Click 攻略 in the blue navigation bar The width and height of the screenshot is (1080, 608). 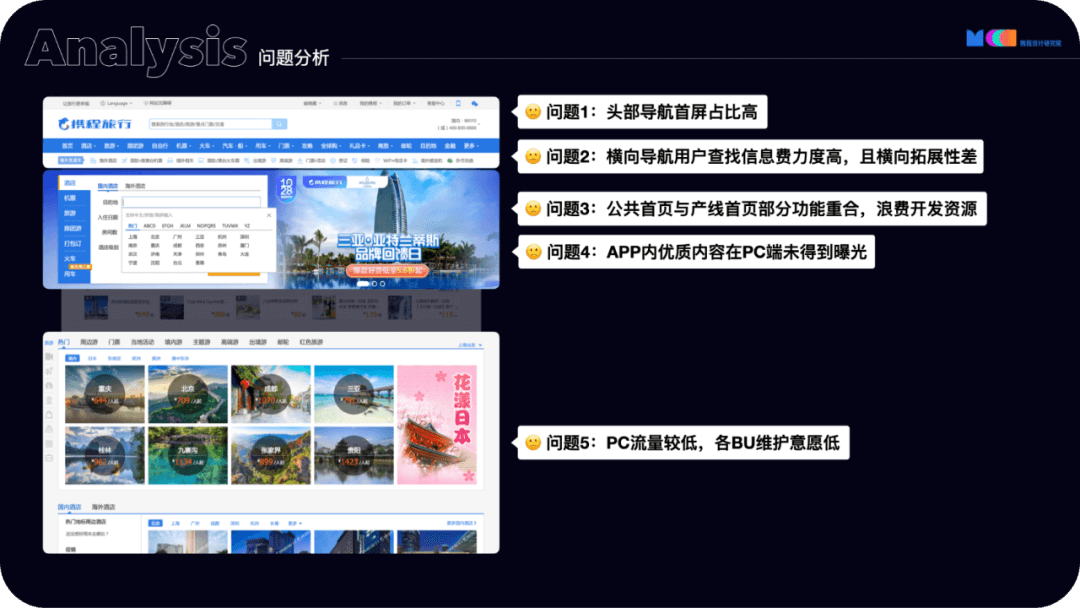(307, 146)
